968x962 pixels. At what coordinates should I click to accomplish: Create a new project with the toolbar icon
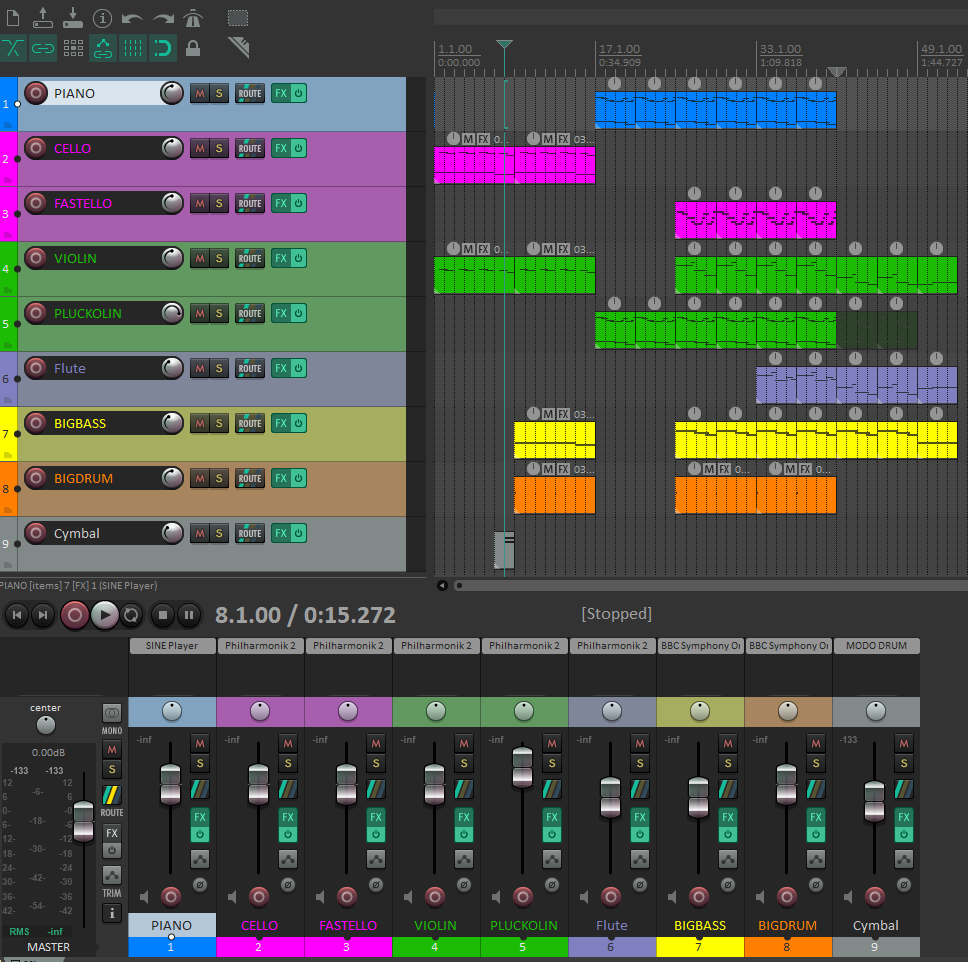(x=13, y=18)
